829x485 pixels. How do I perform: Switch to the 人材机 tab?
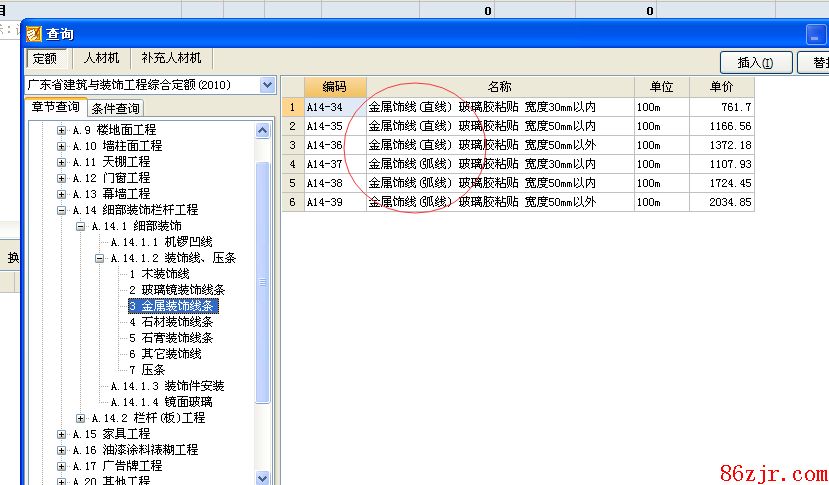click(x=102, y=59)
